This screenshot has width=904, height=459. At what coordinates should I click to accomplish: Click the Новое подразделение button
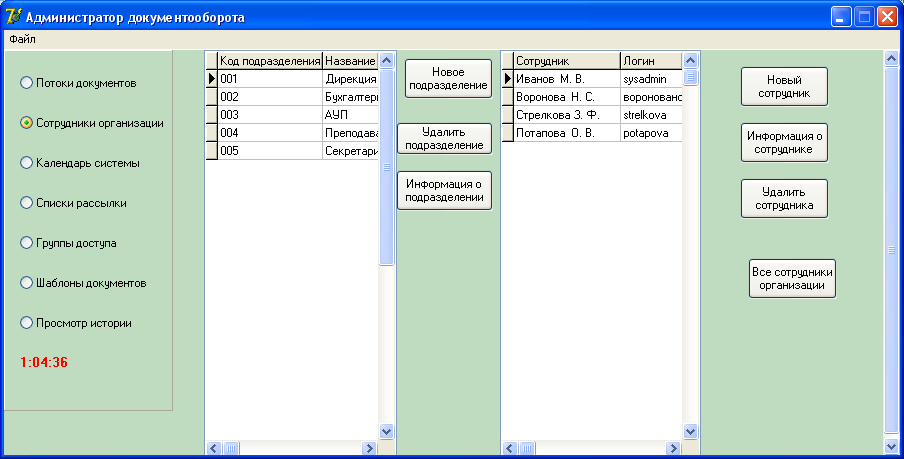click(x=448, y=78)
